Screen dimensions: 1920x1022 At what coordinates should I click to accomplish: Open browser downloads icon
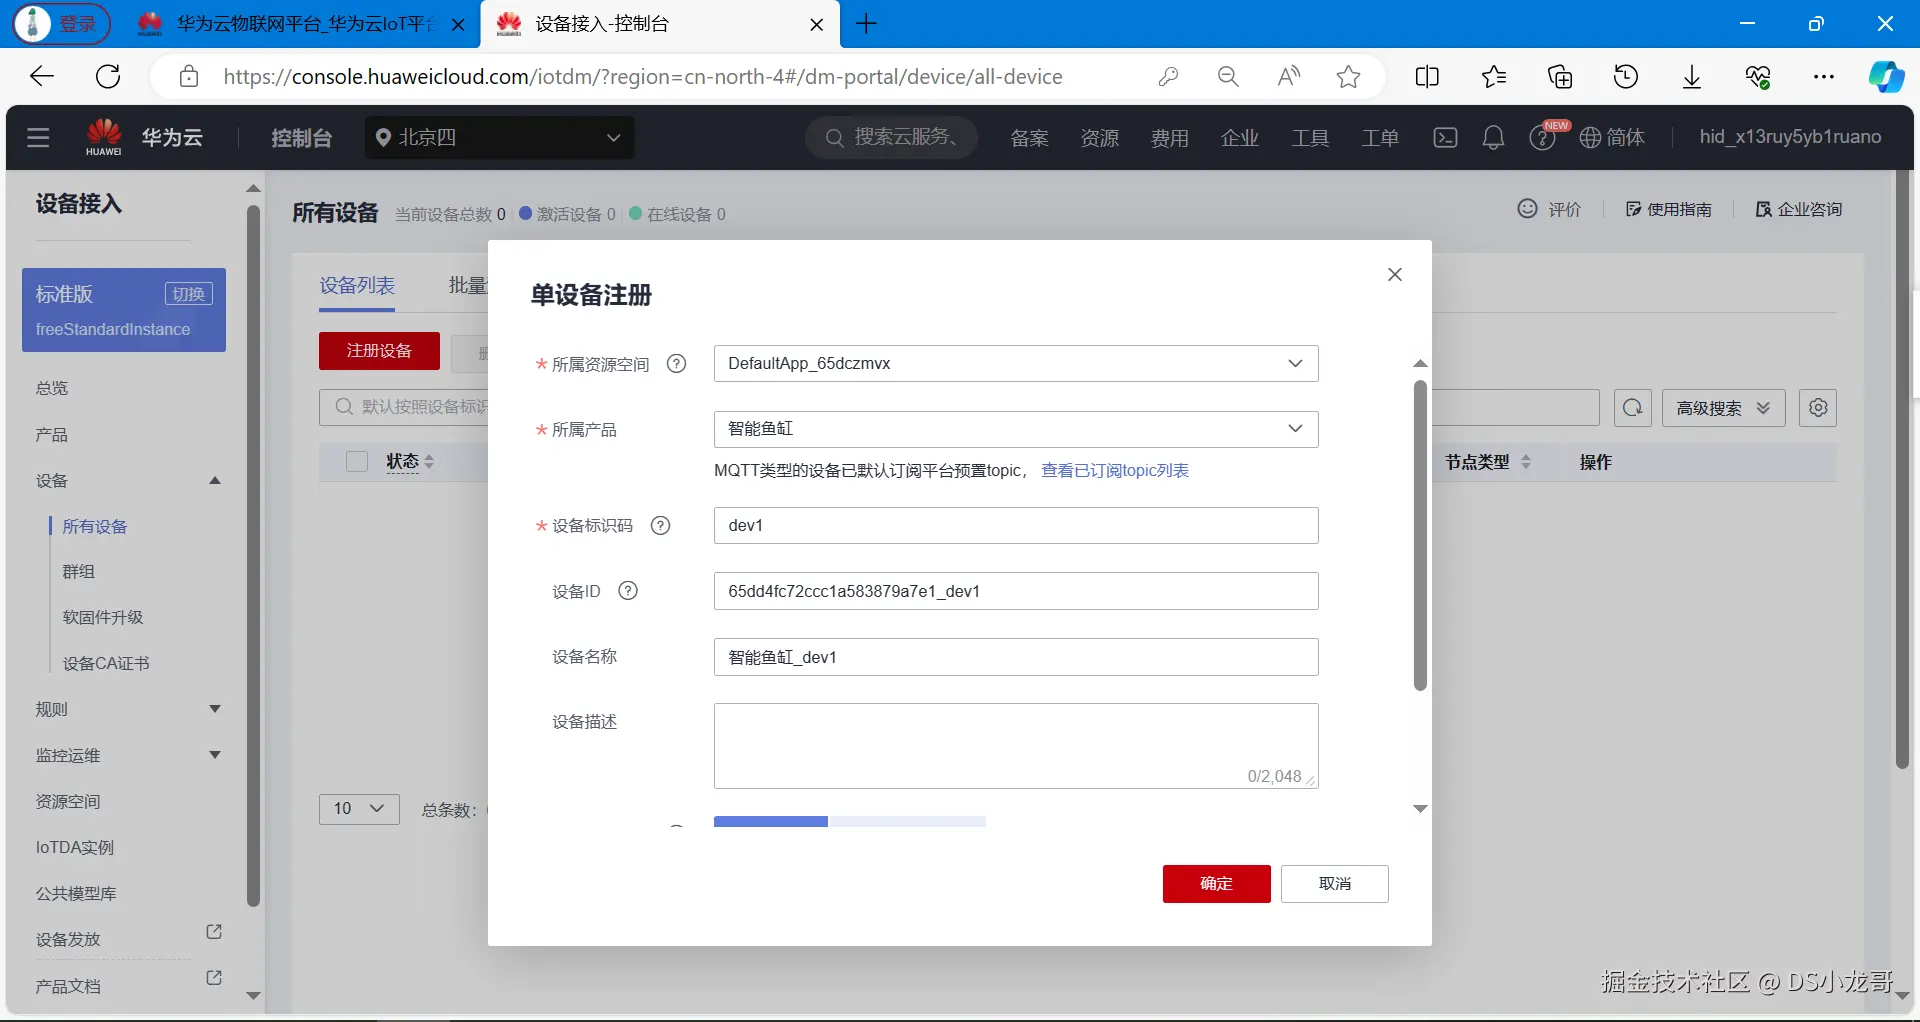(1692, 77)
